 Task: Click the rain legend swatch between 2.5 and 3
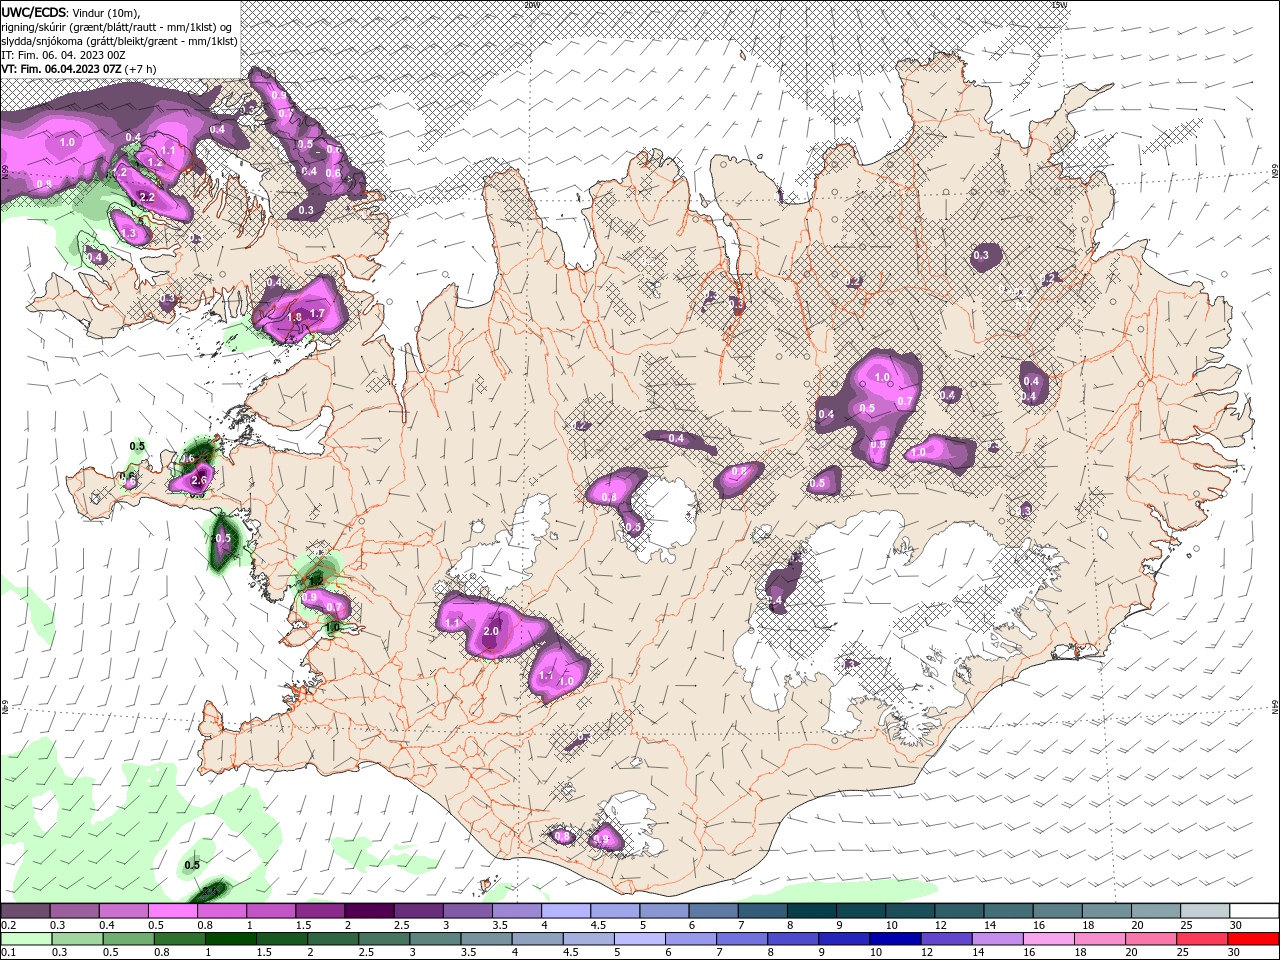383,939
